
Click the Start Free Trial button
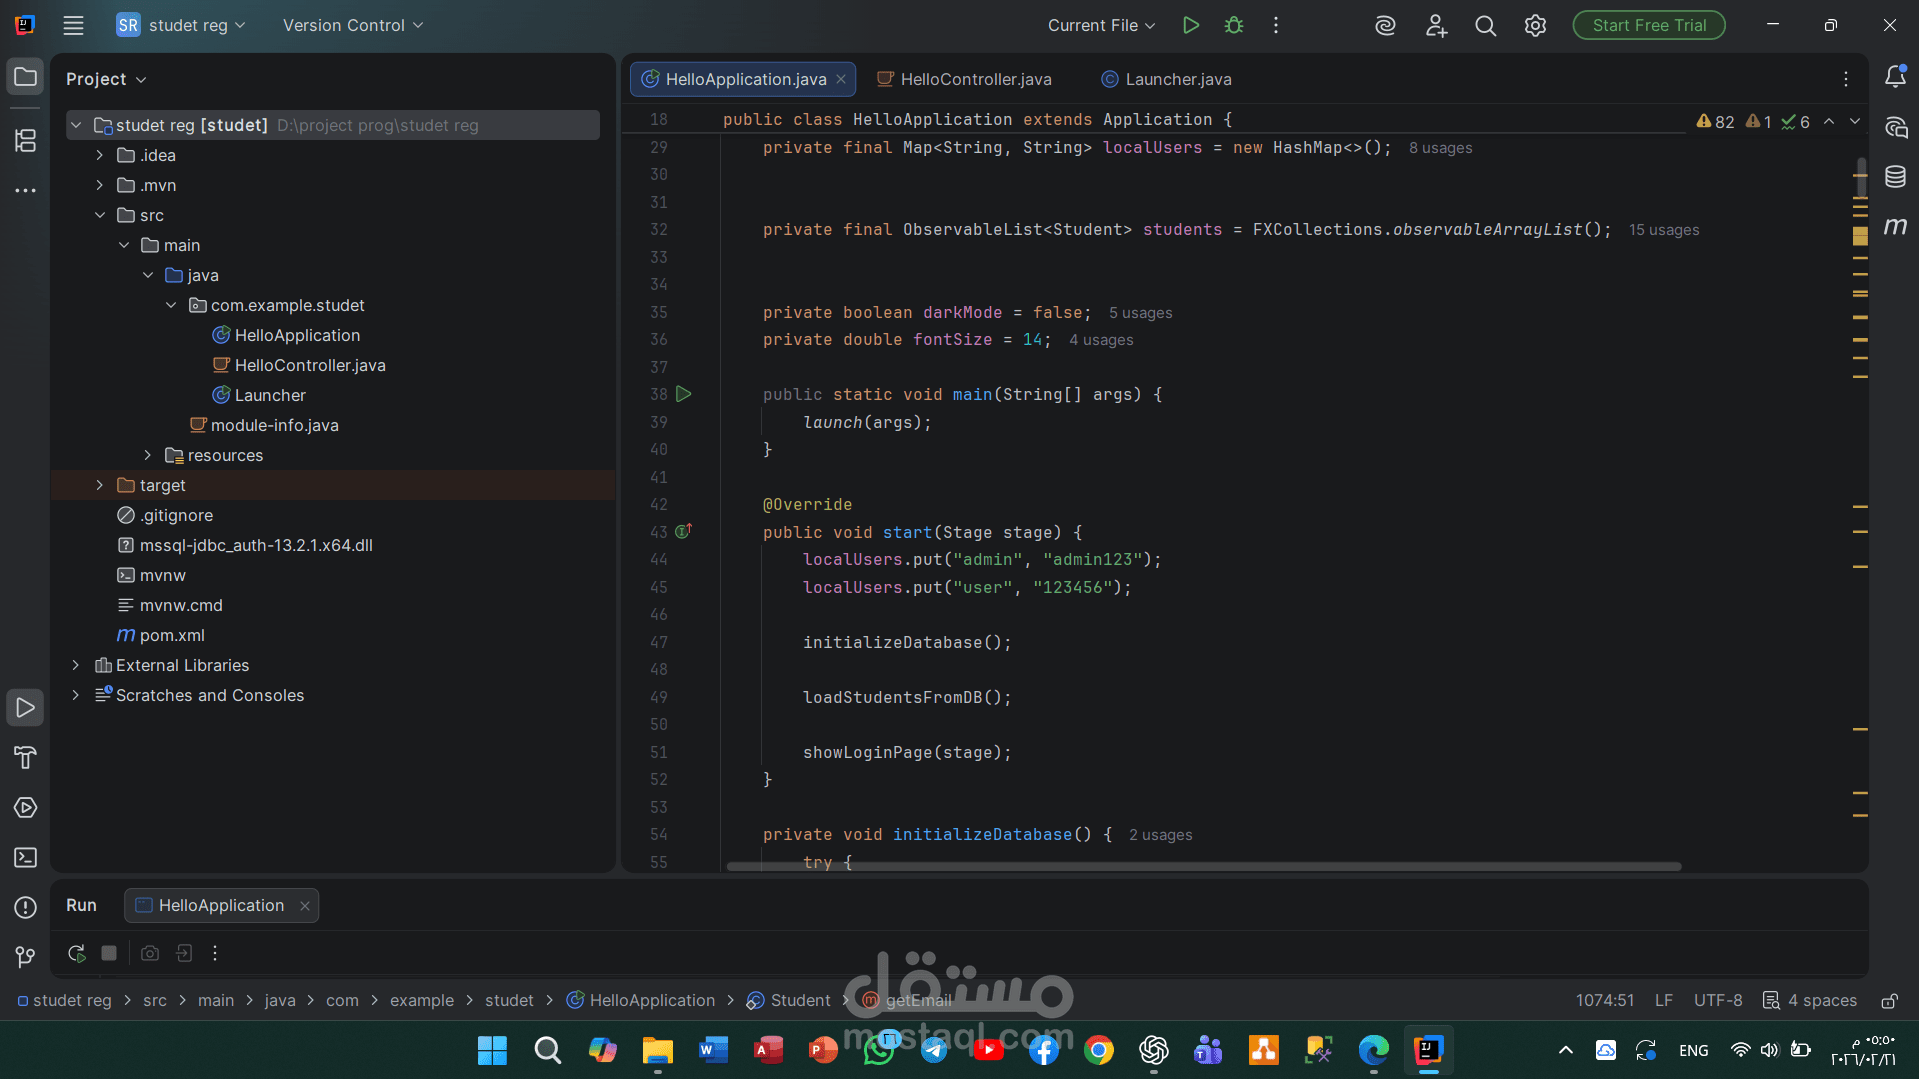click(x=1649, y=25)
